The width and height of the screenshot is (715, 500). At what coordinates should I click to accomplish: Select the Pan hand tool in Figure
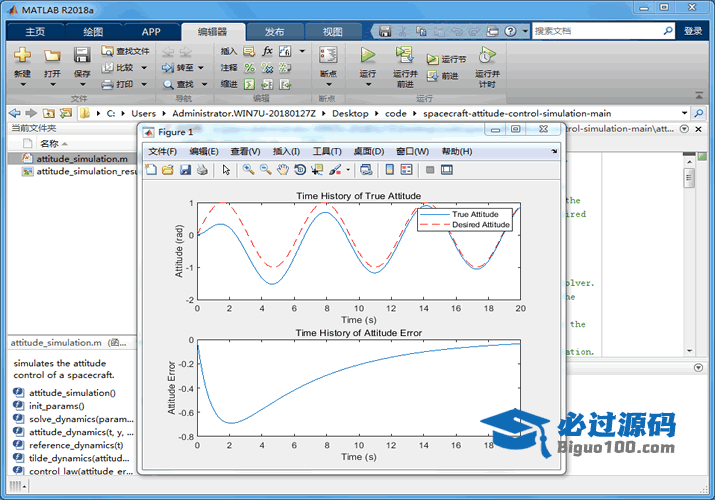tap(283, 170)
